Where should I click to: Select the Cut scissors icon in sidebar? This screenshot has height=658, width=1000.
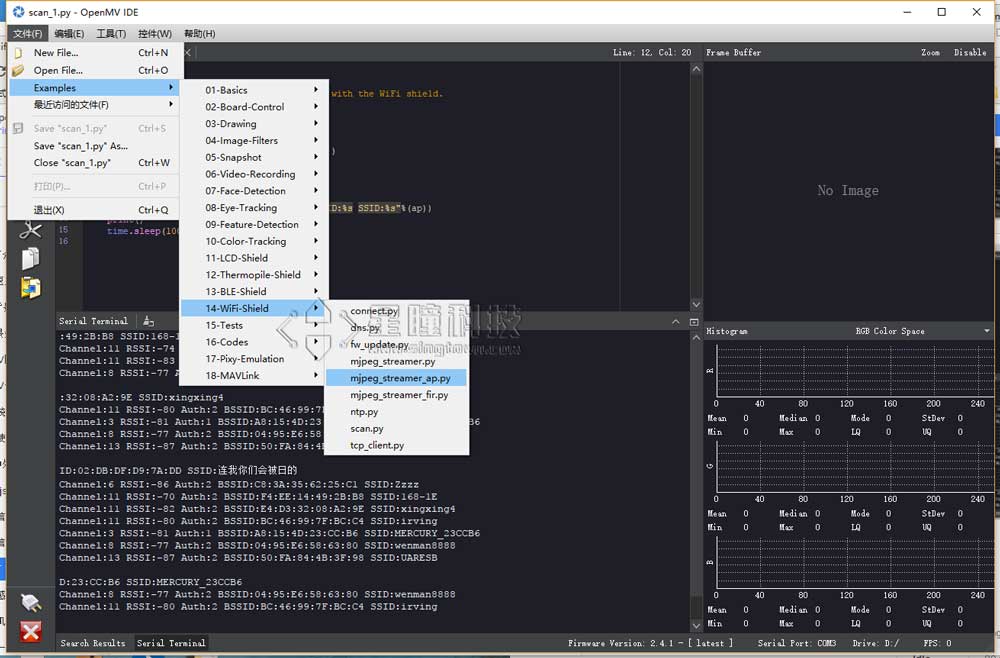coord(30,230)
